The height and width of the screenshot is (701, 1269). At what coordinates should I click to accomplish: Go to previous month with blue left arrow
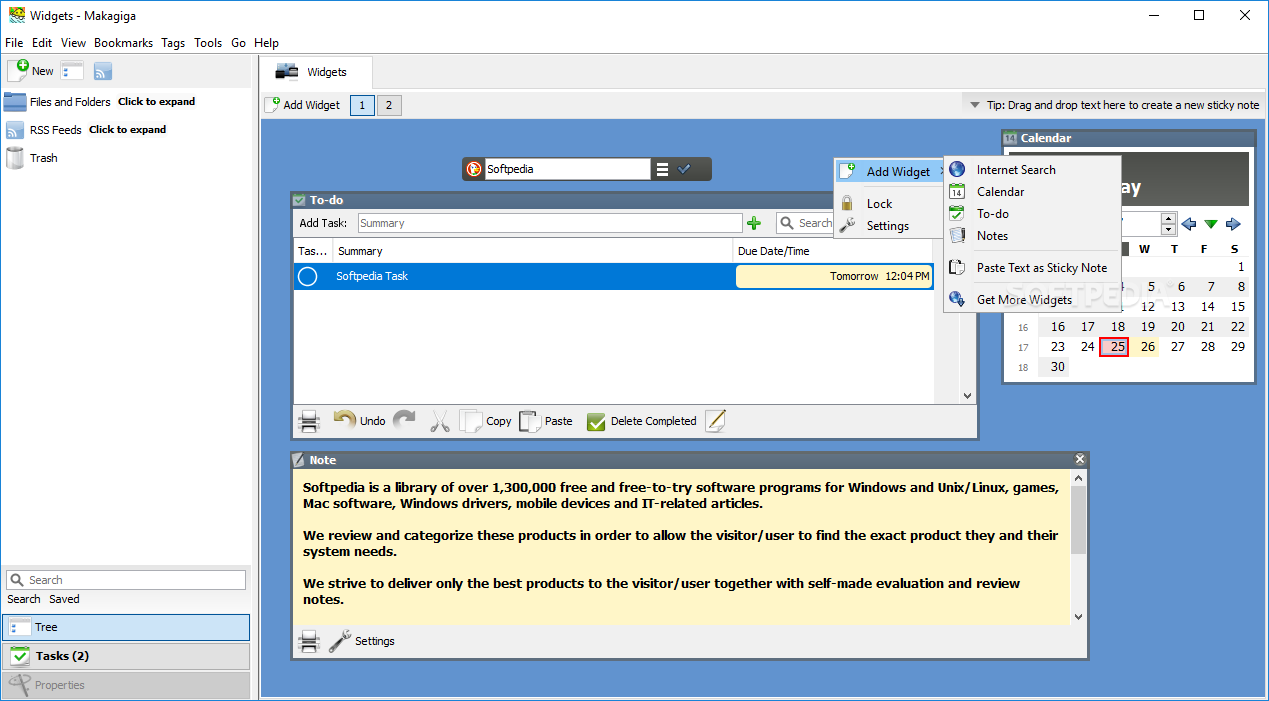(x=1189, y=224)
